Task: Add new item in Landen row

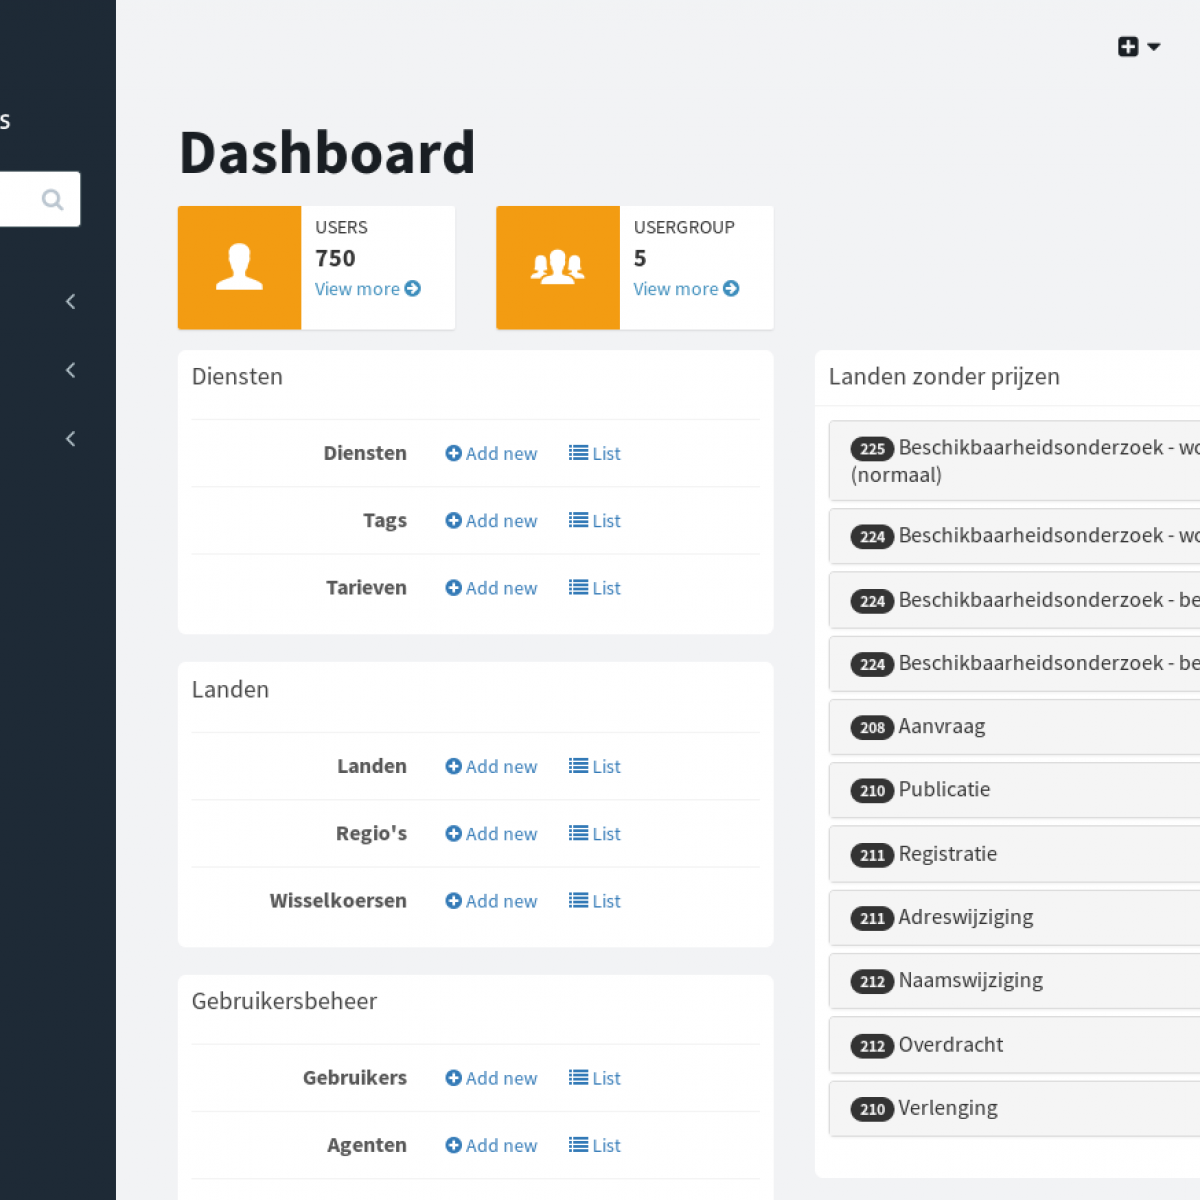Action: (491, 766)
